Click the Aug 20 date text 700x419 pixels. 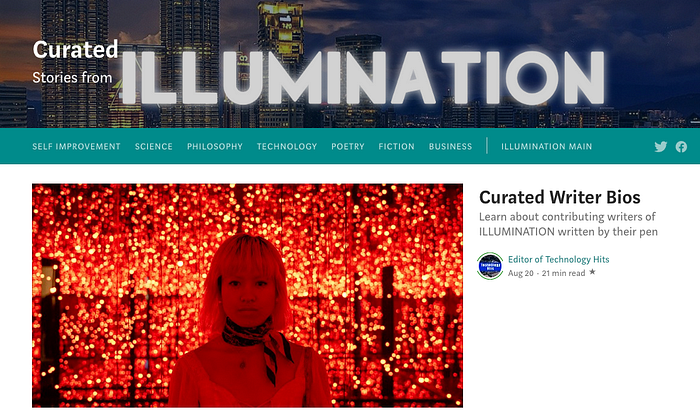[521, 273]
